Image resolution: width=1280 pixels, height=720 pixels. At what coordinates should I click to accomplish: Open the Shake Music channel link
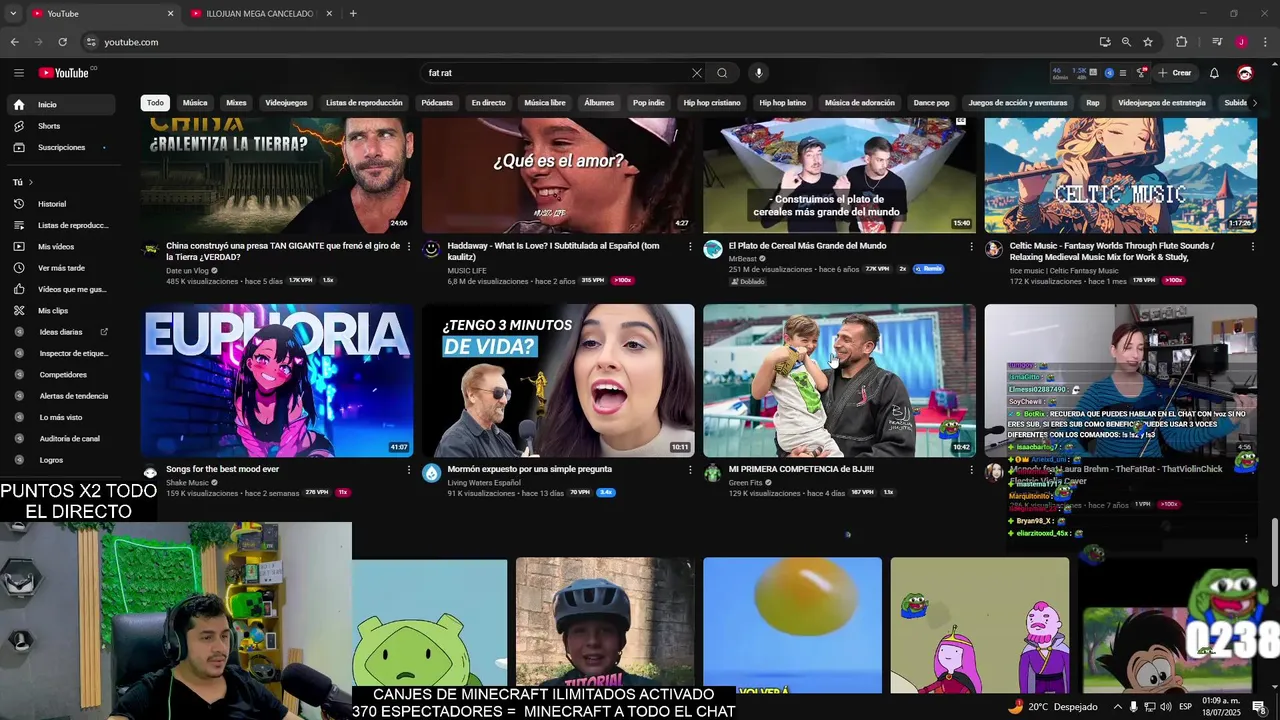(x=188, y=482)
